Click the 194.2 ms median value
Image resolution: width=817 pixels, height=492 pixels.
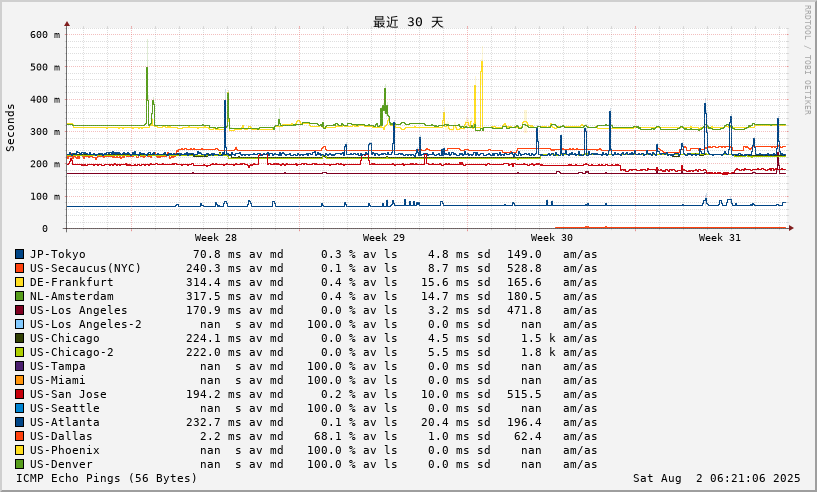(214, 395)
